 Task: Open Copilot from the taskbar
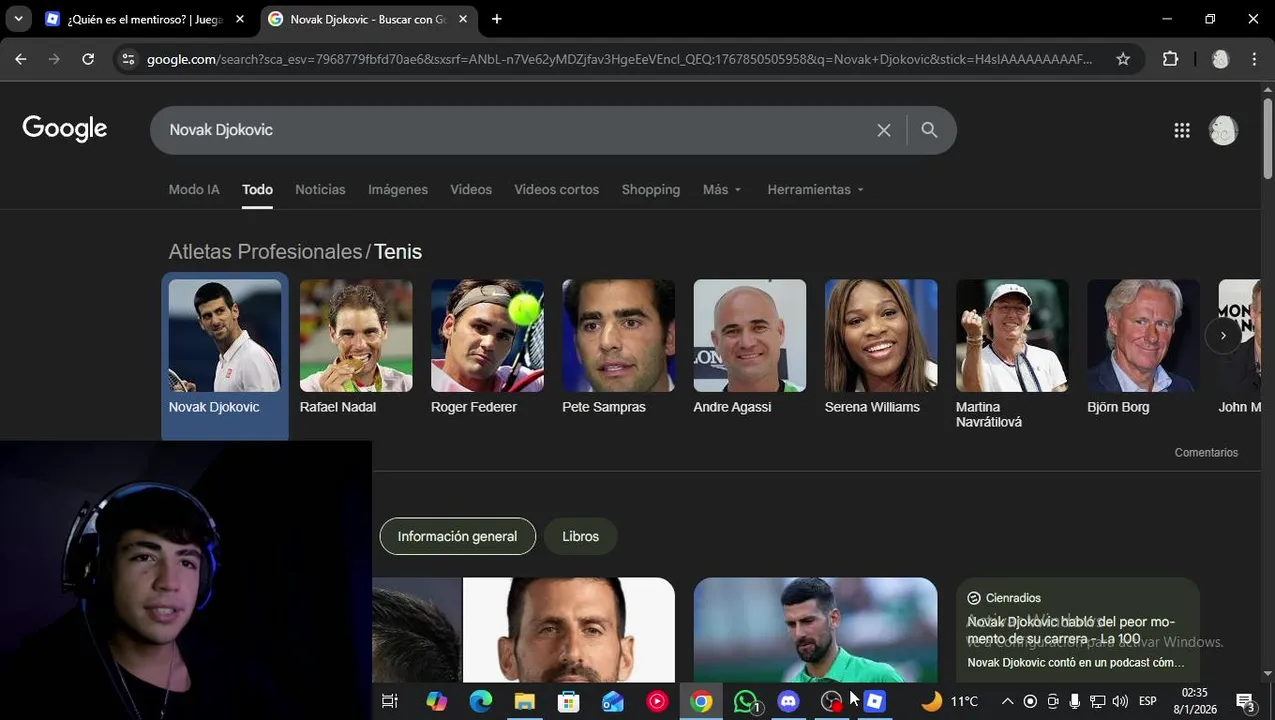coord(436,701)
